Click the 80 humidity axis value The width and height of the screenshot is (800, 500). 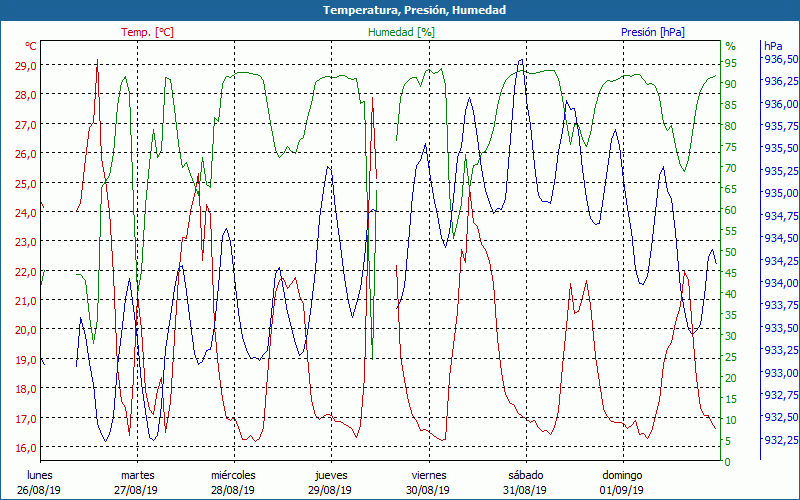(731, 126)
